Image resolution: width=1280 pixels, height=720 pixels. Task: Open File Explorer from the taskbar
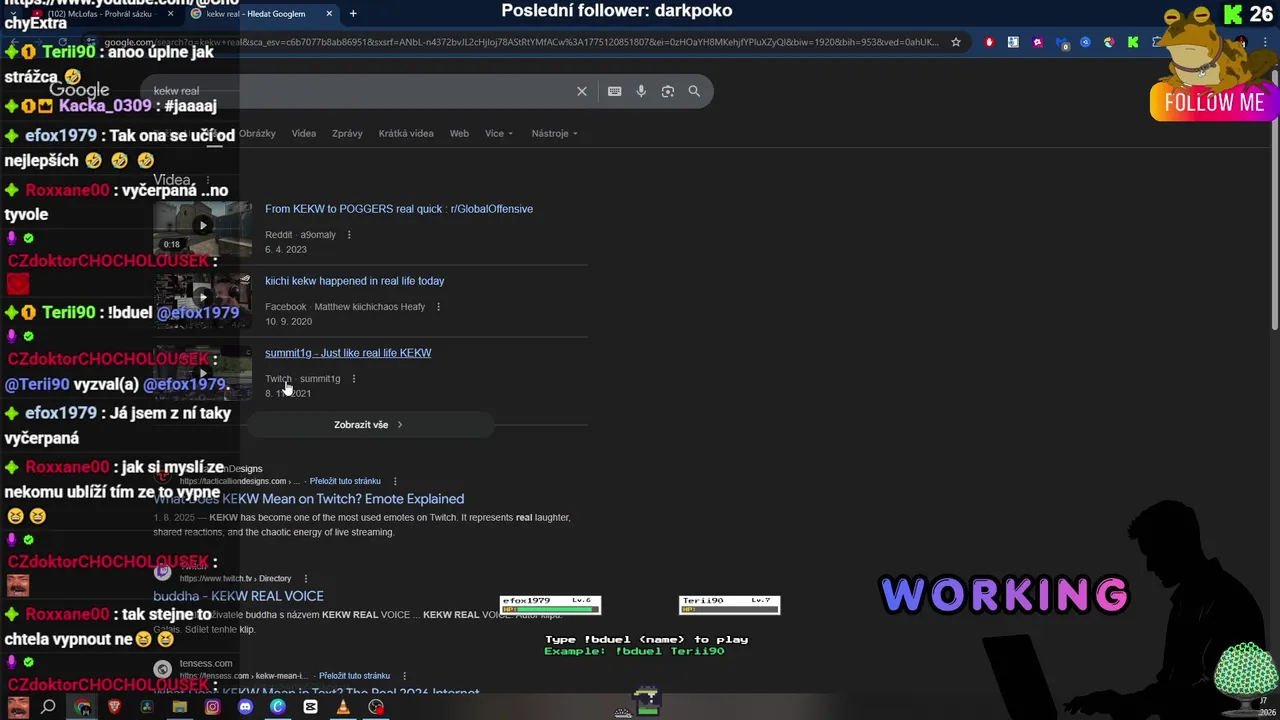pos(179,707)
